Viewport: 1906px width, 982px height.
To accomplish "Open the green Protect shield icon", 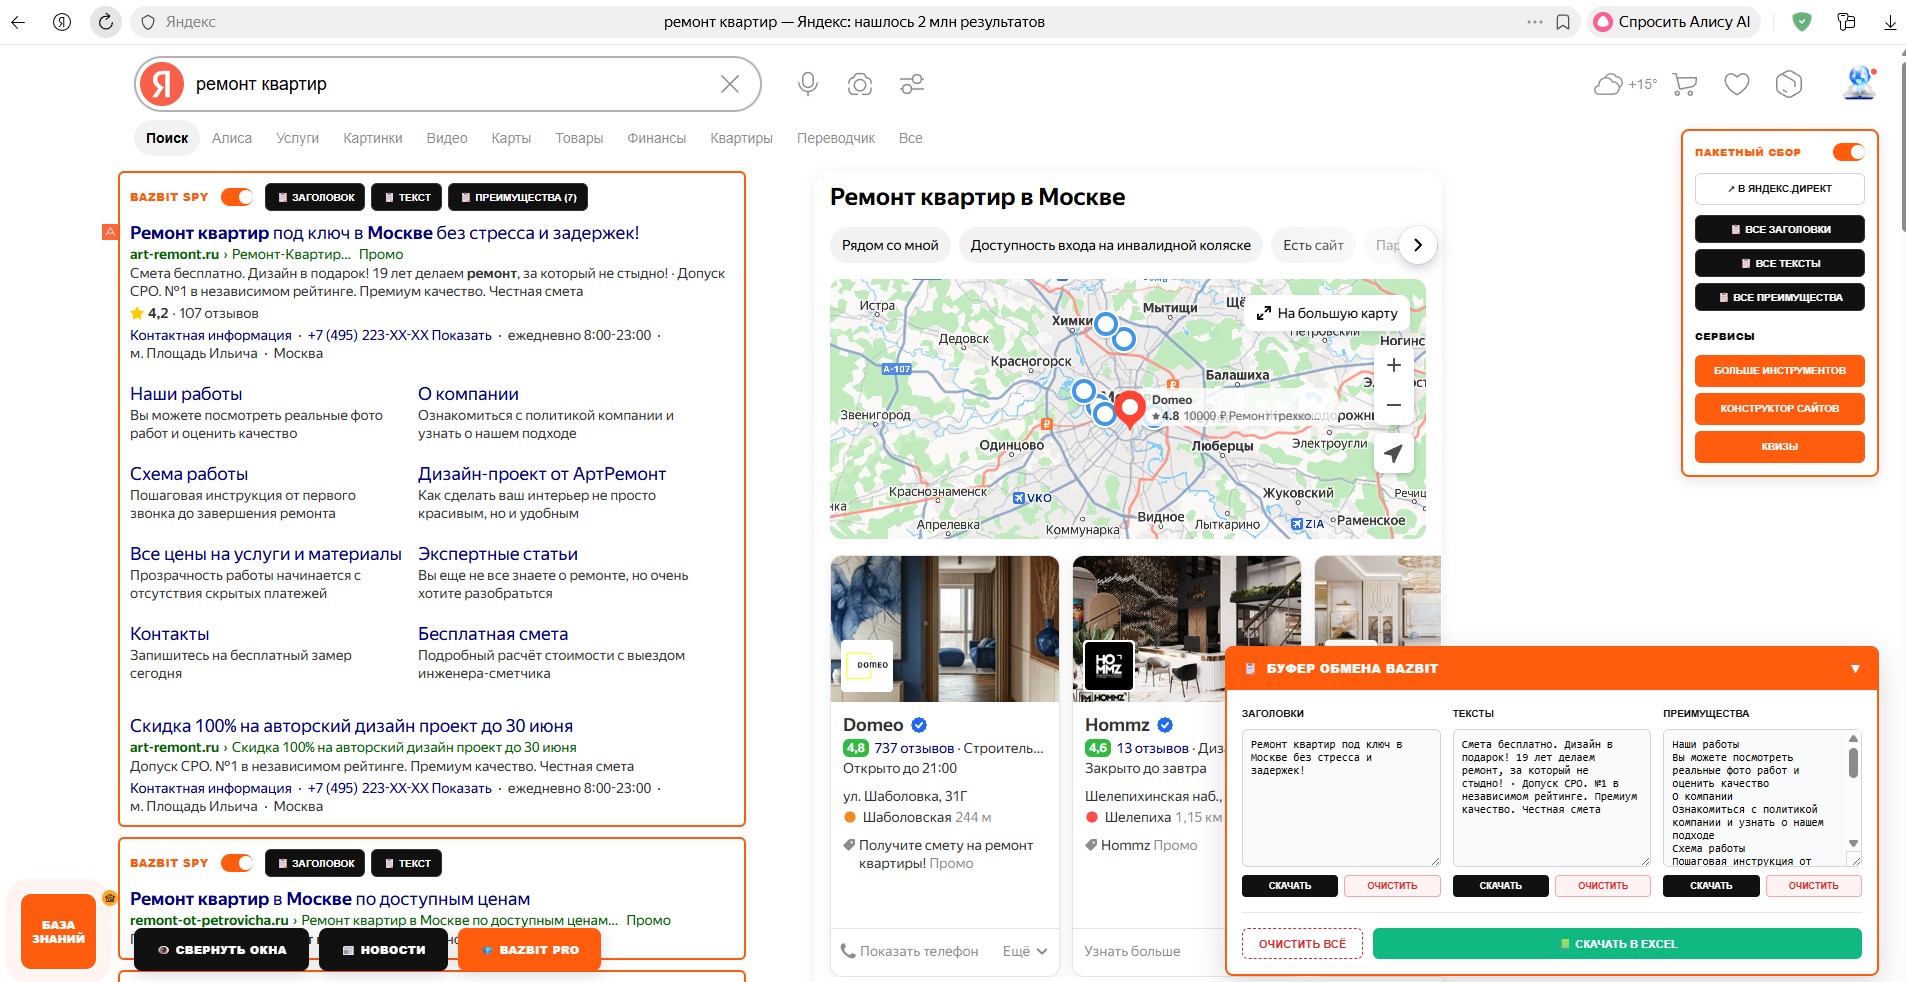I will (x=1801, y=22).
